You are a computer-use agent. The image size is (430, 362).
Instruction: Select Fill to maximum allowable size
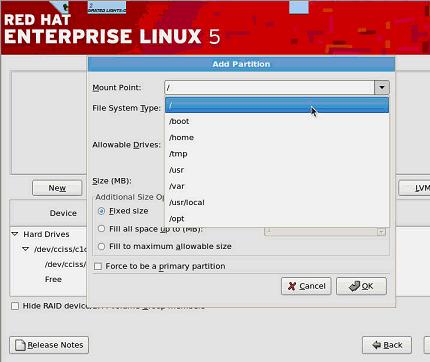click(101, 246)
